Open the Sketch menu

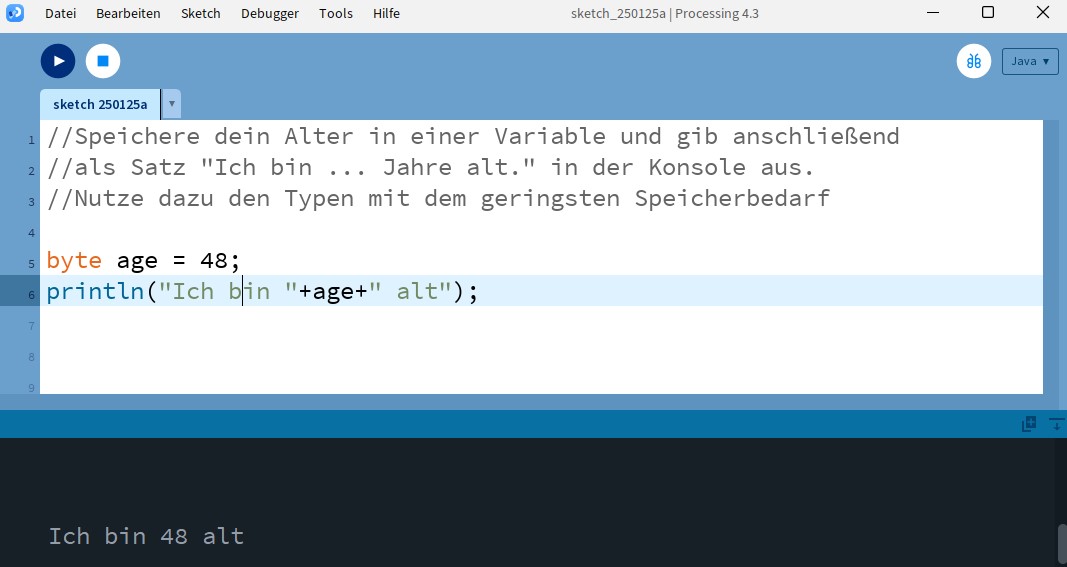[200, 13]
